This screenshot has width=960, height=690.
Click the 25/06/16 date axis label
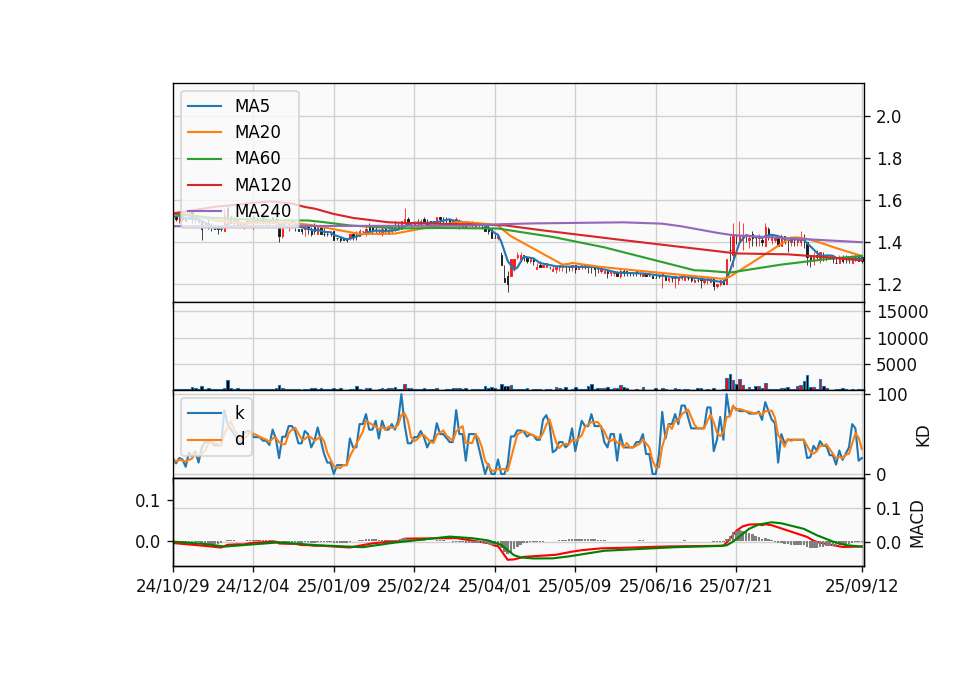pyautogui.click(x=656, y=586)
